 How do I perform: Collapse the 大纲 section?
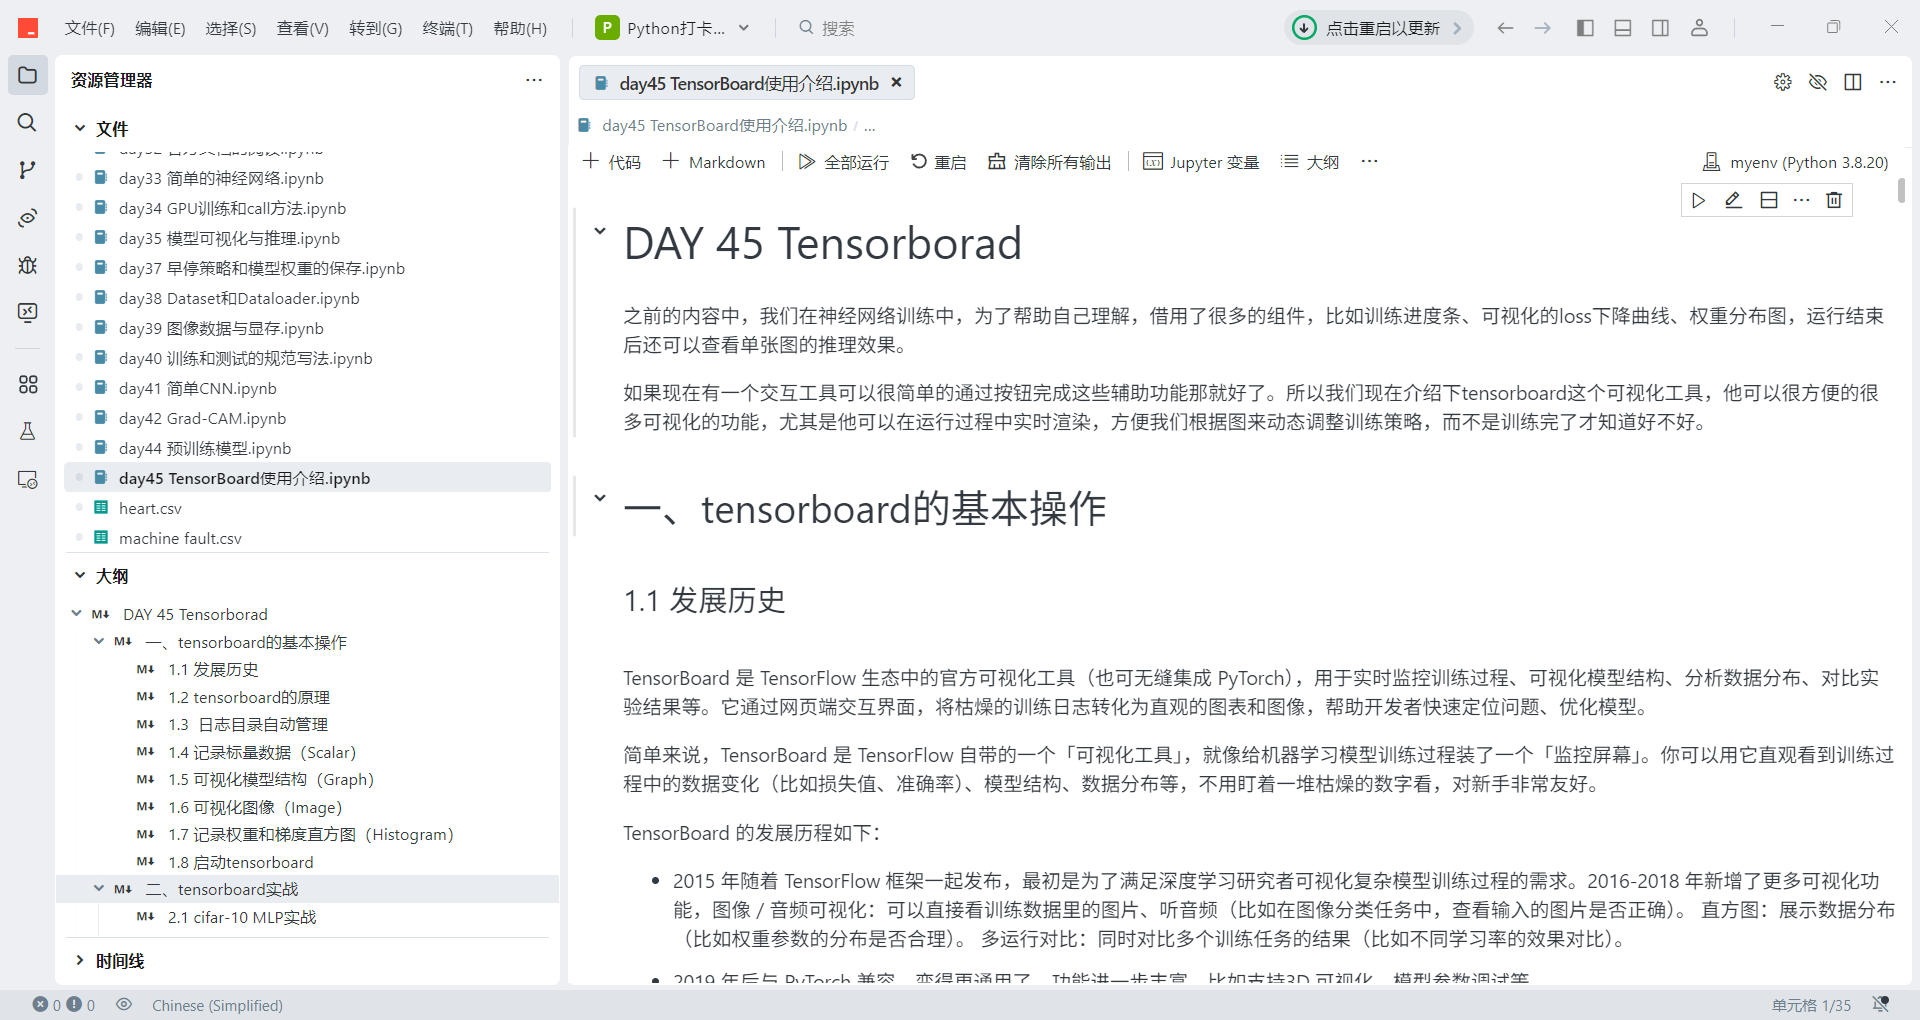click(x=80, y=575)
